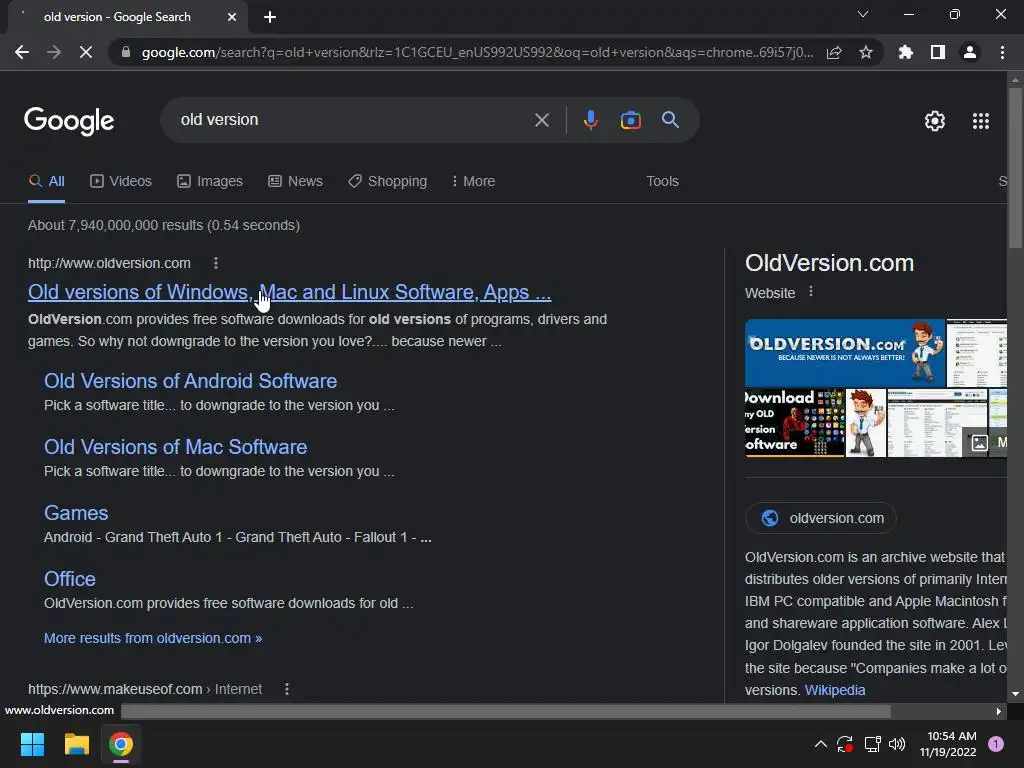Viewport: 1024px width, 768px height.
Task: Open Chrome's three-dot menu
Action: tap(1002, 52)
